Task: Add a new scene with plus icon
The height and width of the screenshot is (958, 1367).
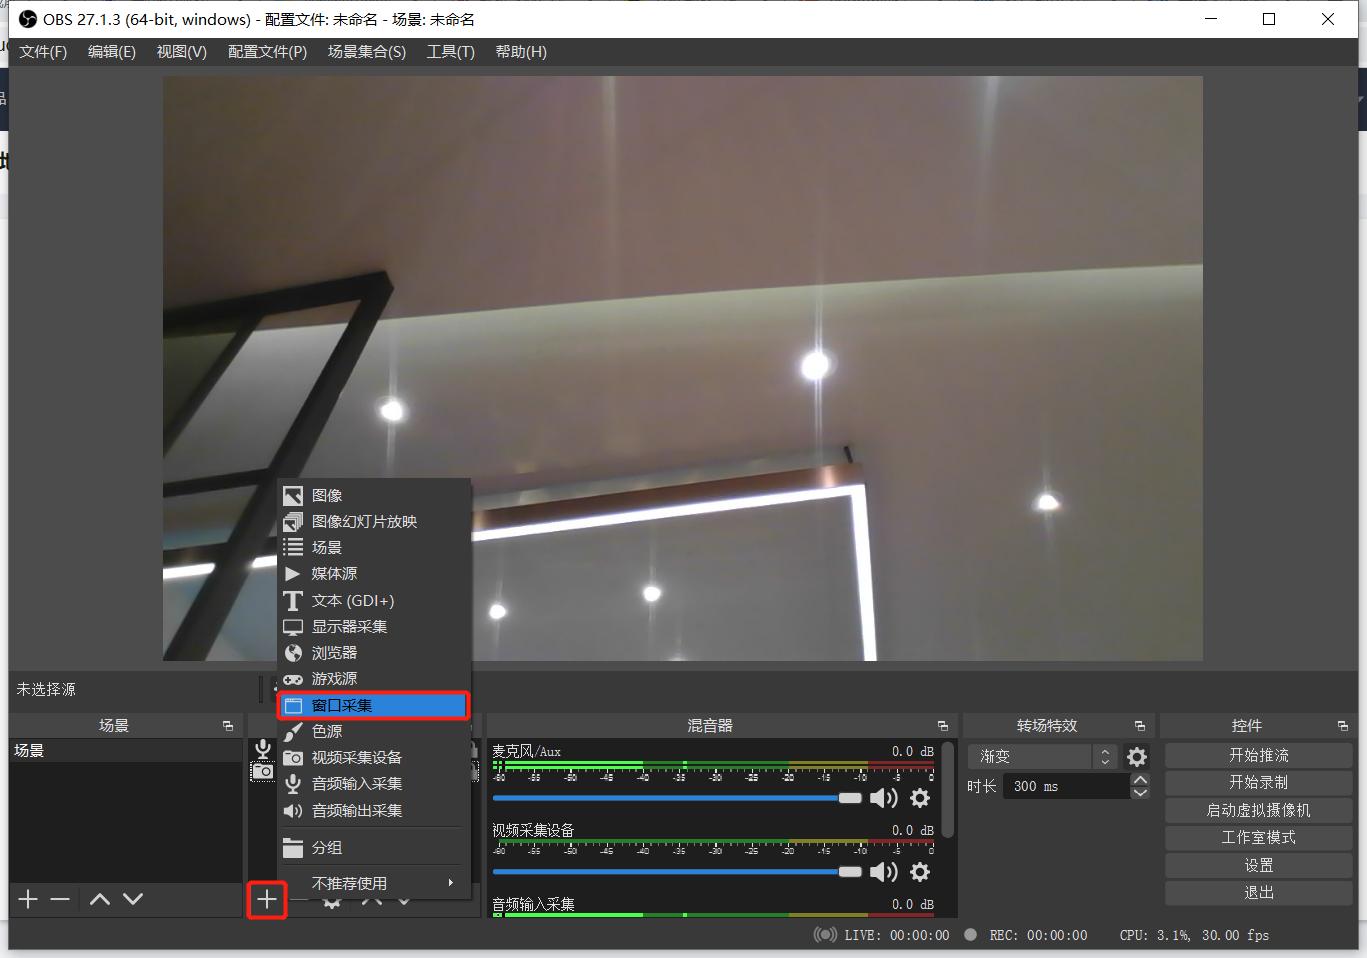Action: pos(28,899)
